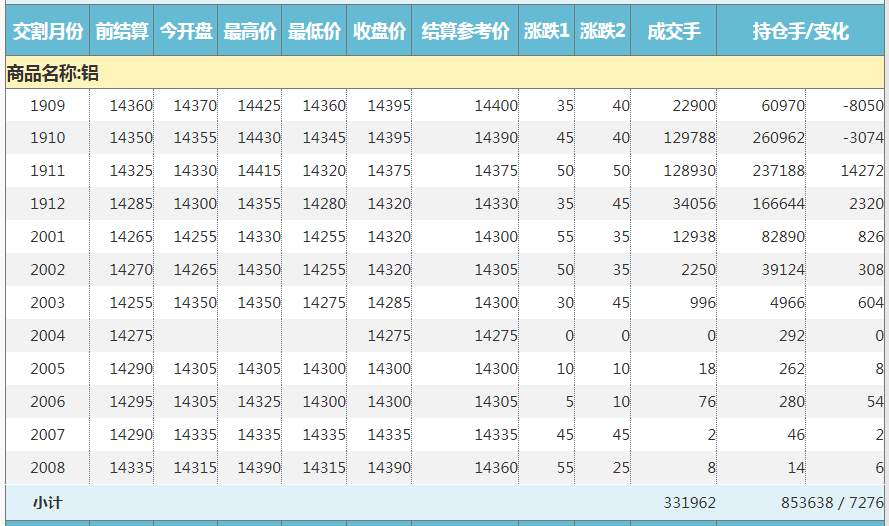Select delivery month 1909 cell
Image resolution: width=889 pixels, height=526 pixels.
[x=47, y=106]
